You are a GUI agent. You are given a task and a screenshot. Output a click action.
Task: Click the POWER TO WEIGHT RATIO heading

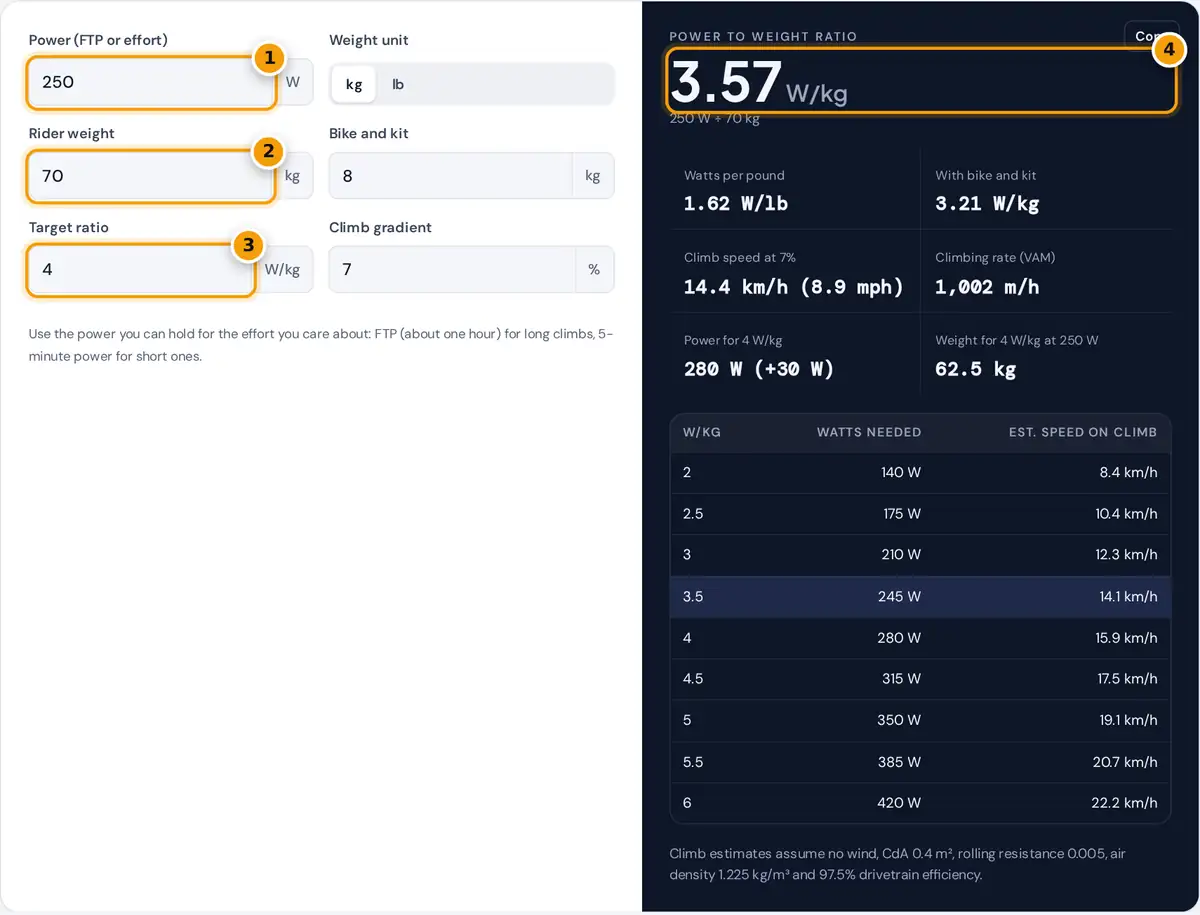tap(763, 36)
